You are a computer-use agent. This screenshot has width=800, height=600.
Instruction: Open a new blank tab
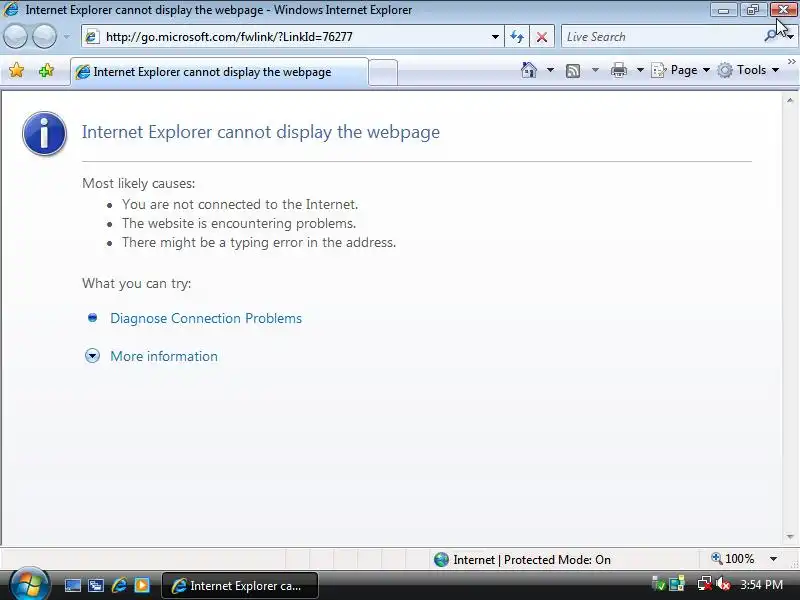(x=383, y=72)
